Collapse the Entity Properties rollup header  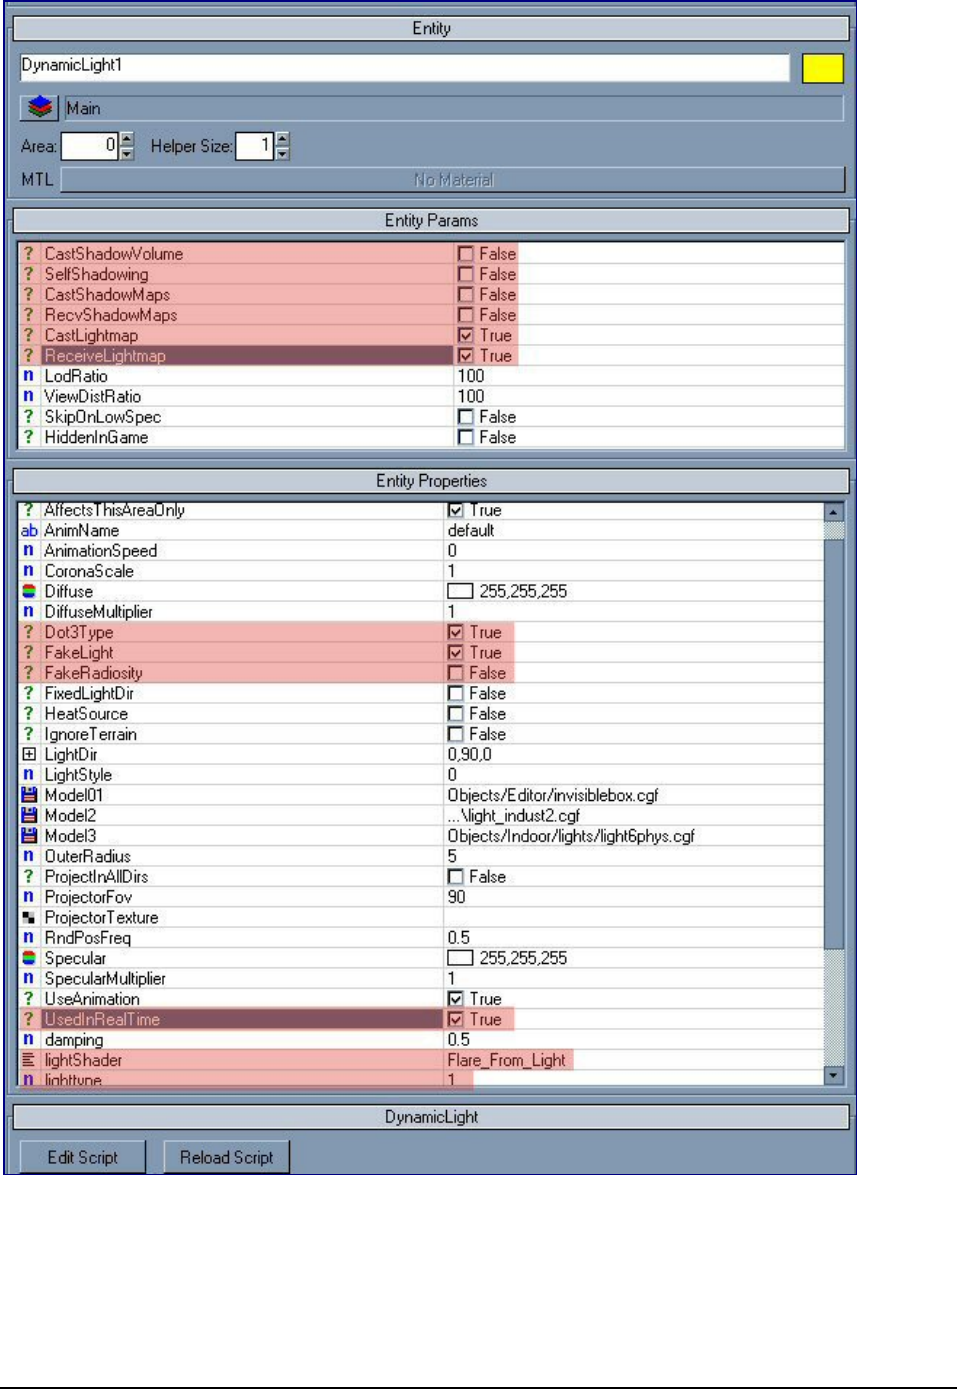(431, 481)
